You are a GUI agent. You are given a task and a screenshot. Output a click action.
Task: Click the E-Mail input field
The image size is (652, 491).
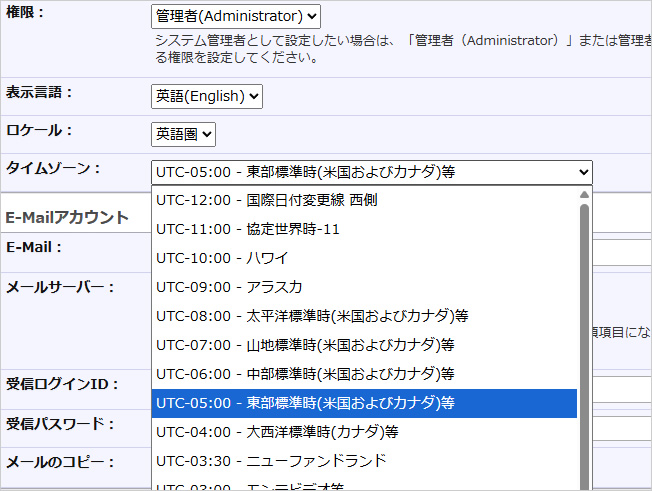point(620,249)
